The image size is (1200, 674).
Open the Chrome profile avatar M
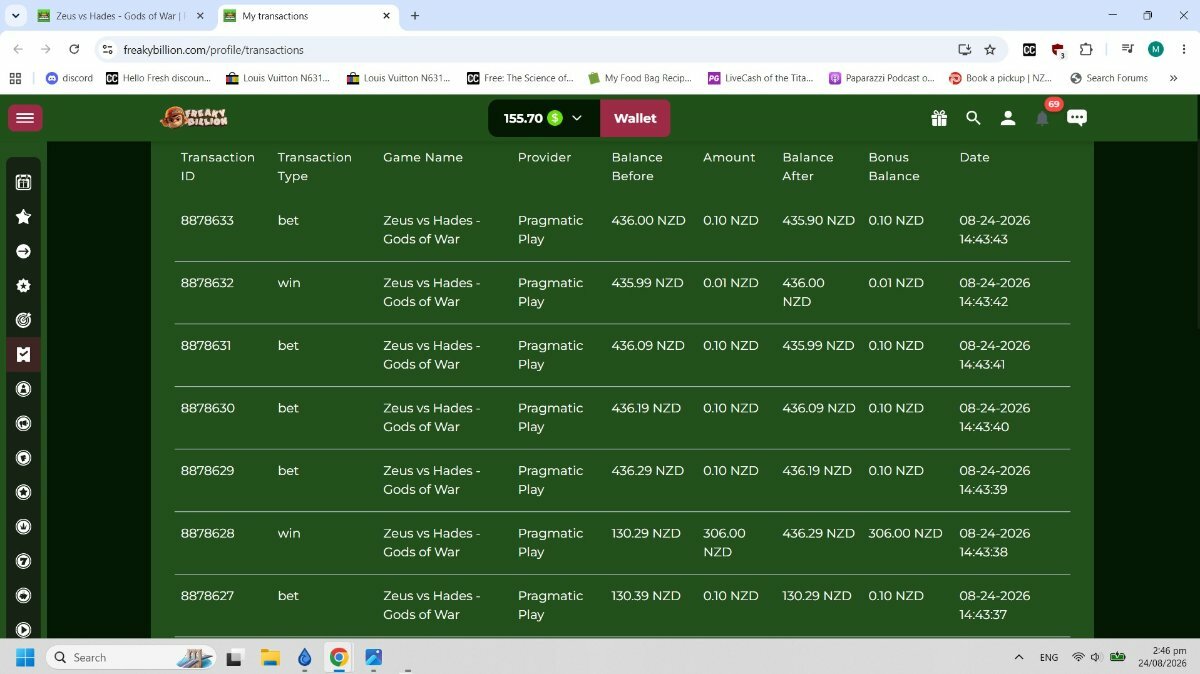click(x=1156, y=49)
